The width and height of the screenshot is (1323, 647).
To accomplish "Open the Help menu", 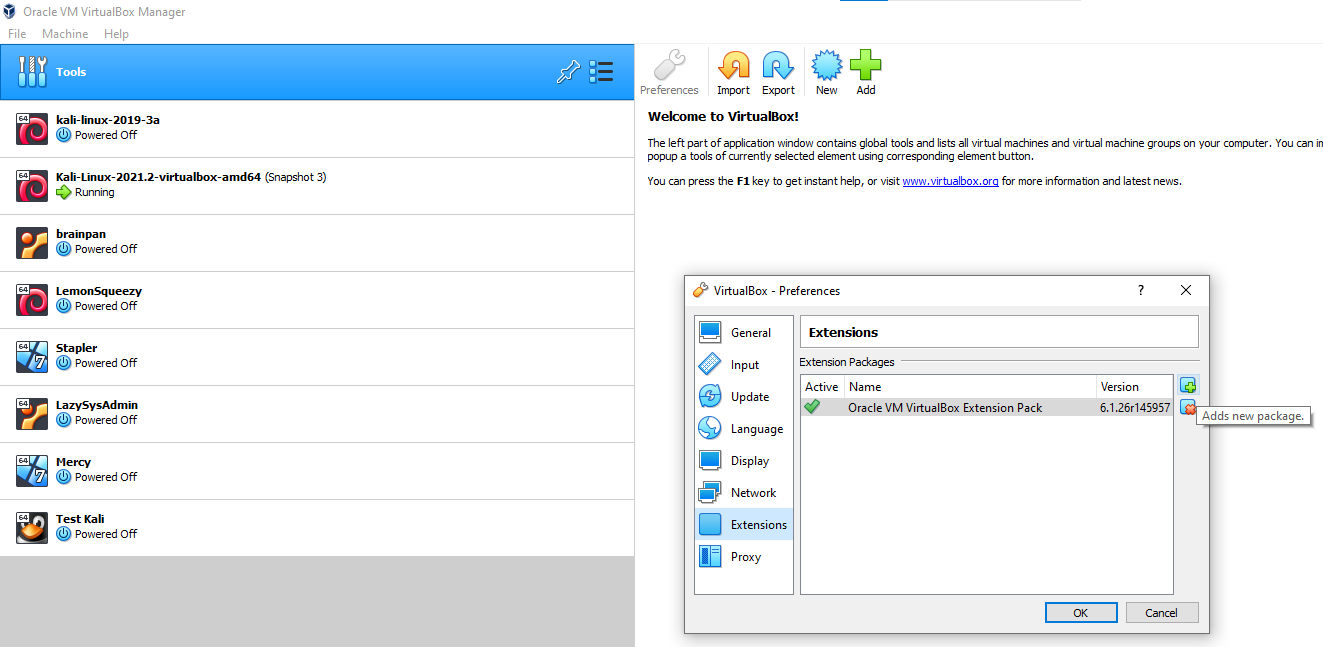I will coord(116,34).
